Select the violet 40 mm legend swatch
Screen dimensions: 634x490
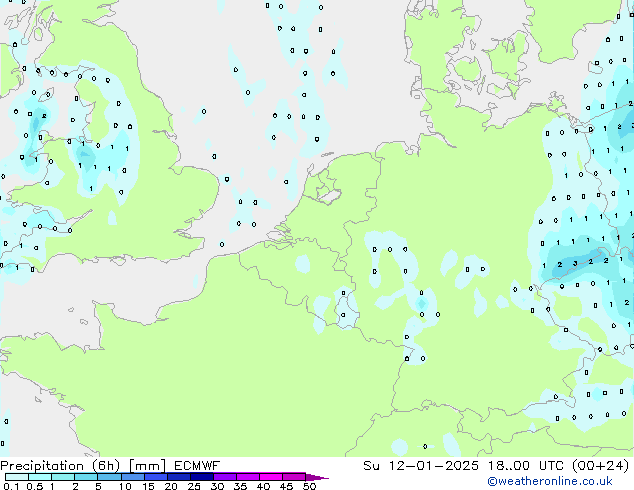271,477
